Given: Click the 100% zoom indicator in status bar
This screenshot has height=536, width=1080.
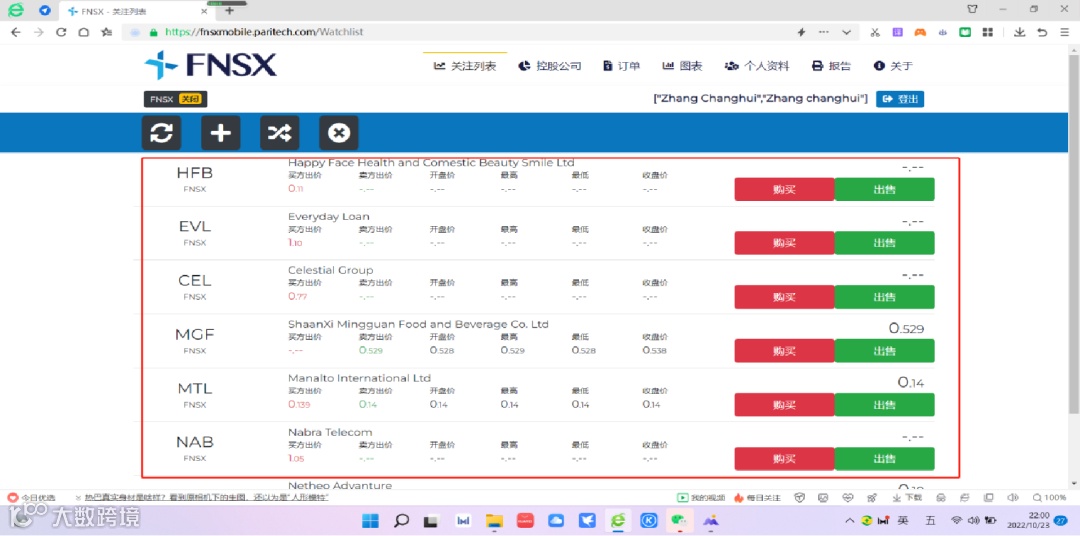Looking at the screenshot, I should pos(1050,497).
